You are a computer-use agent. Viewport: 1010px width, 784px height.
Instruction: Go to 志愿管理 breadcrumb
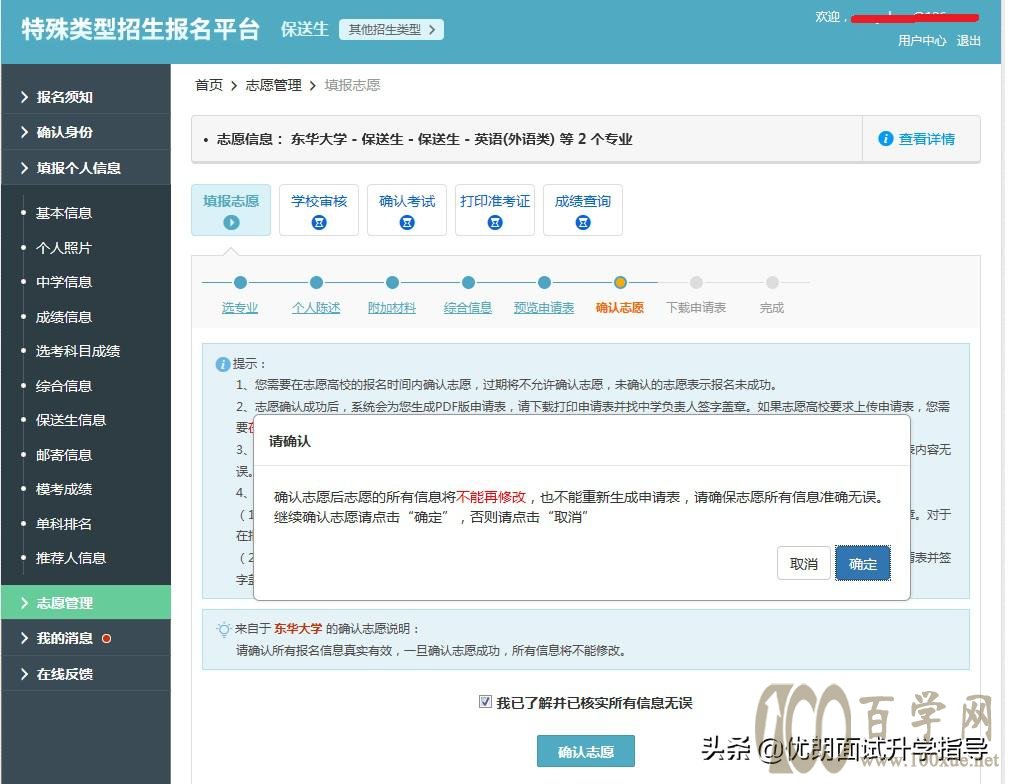(x=273, y=85)
